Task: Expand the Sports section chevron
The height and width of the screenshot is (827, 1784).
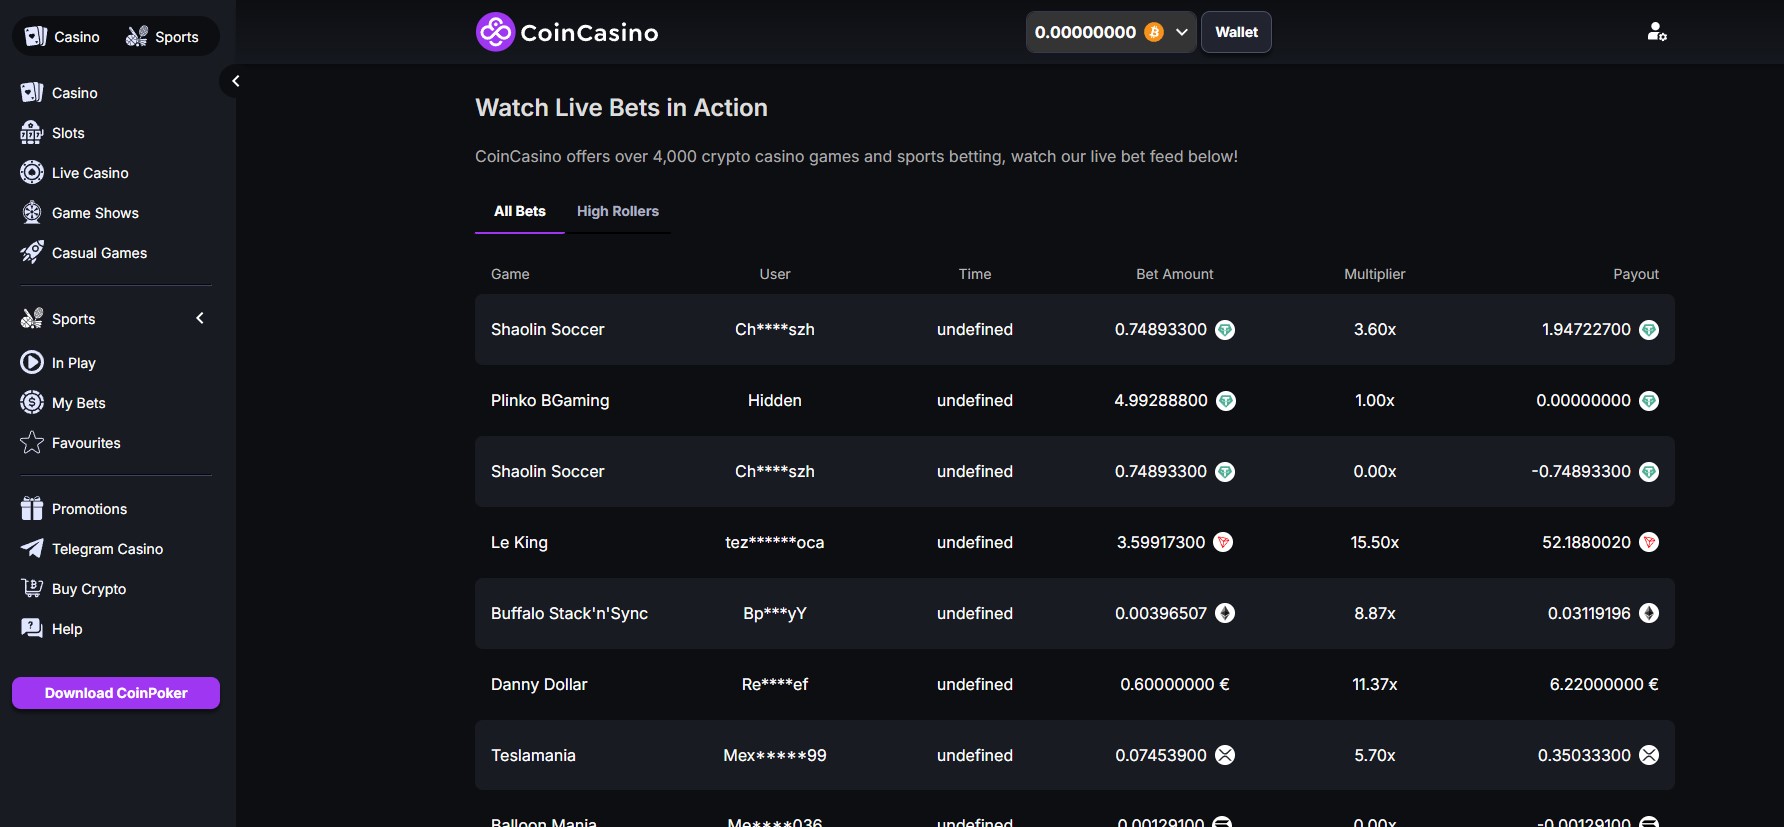Action: [x=200, y=318]
